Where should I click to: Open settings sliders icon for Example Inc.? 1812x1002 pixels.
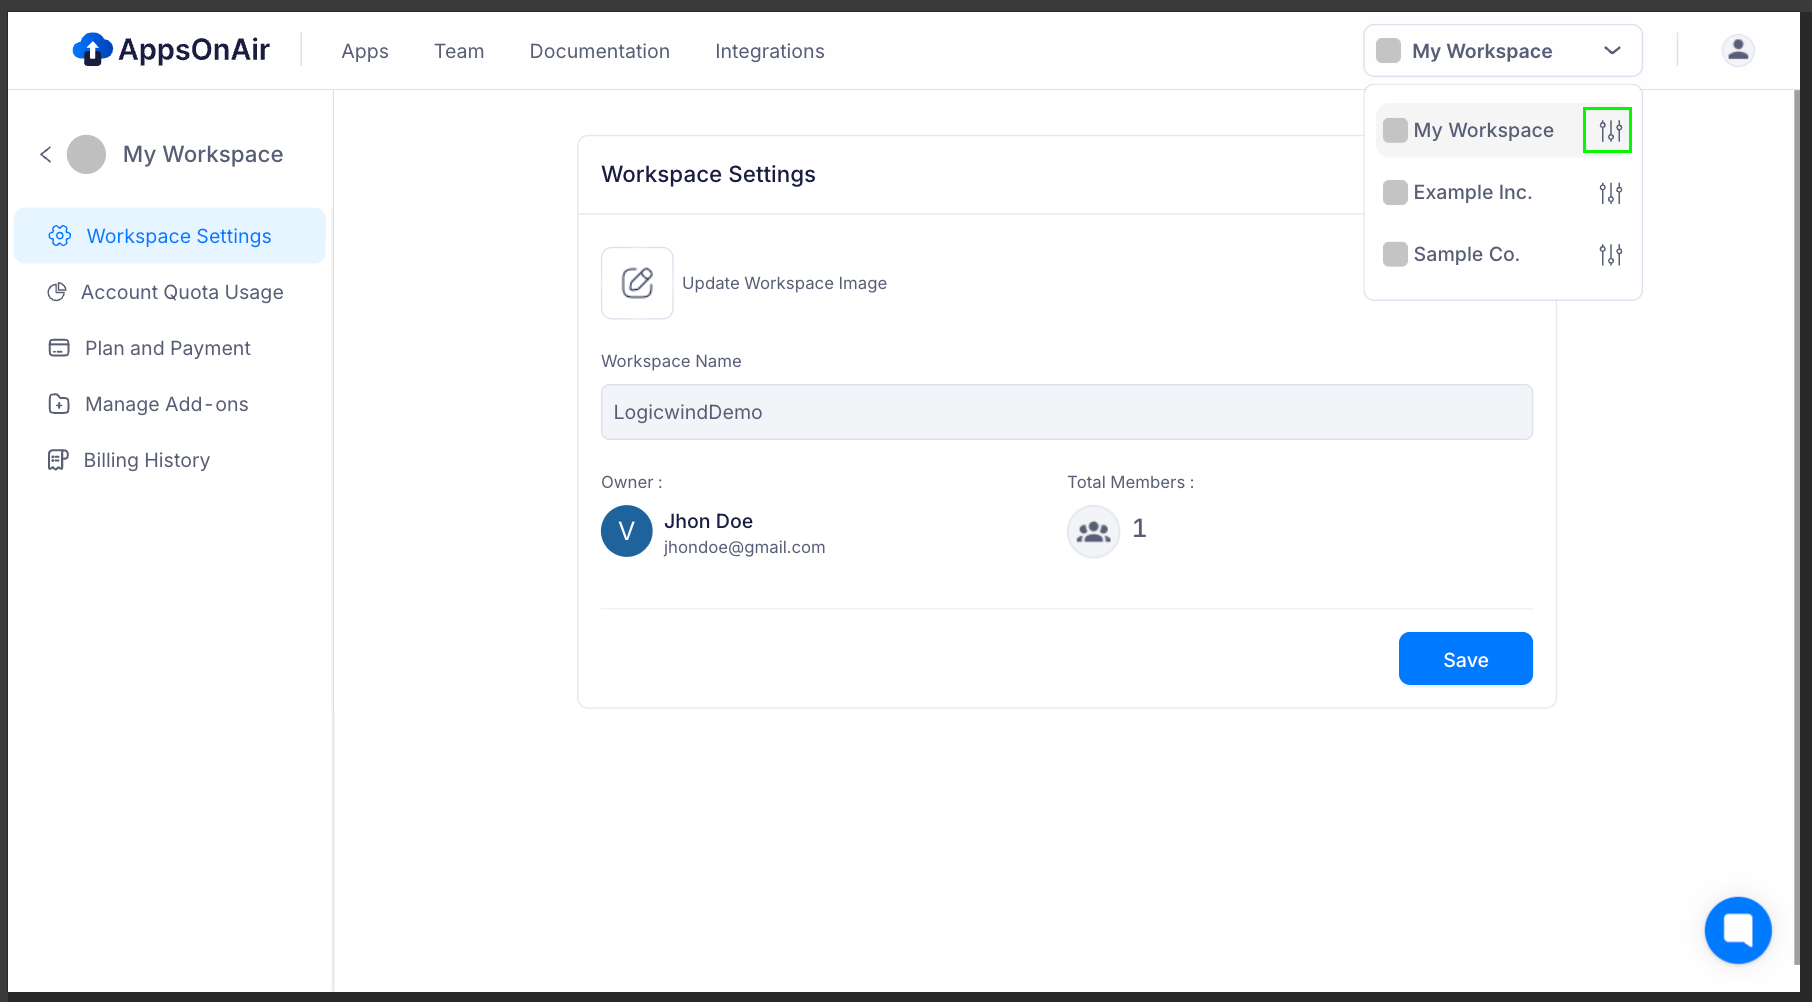tap(1609, 193)
